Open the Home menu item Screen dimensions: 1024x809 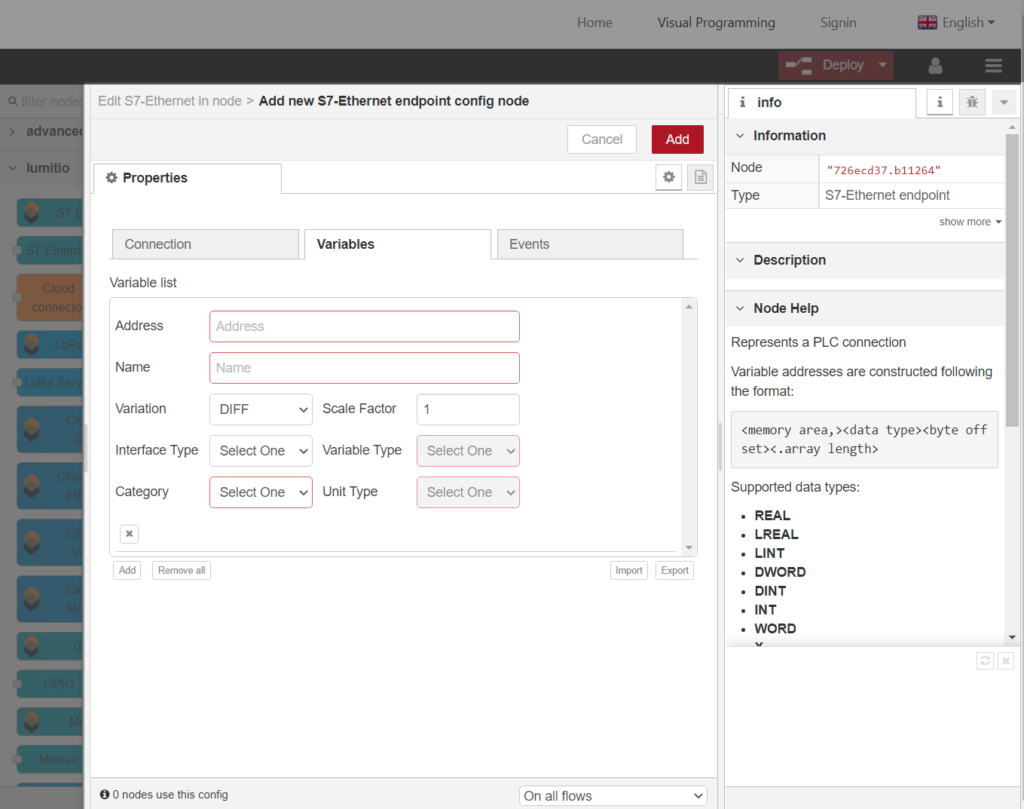[x=594, y=23]
